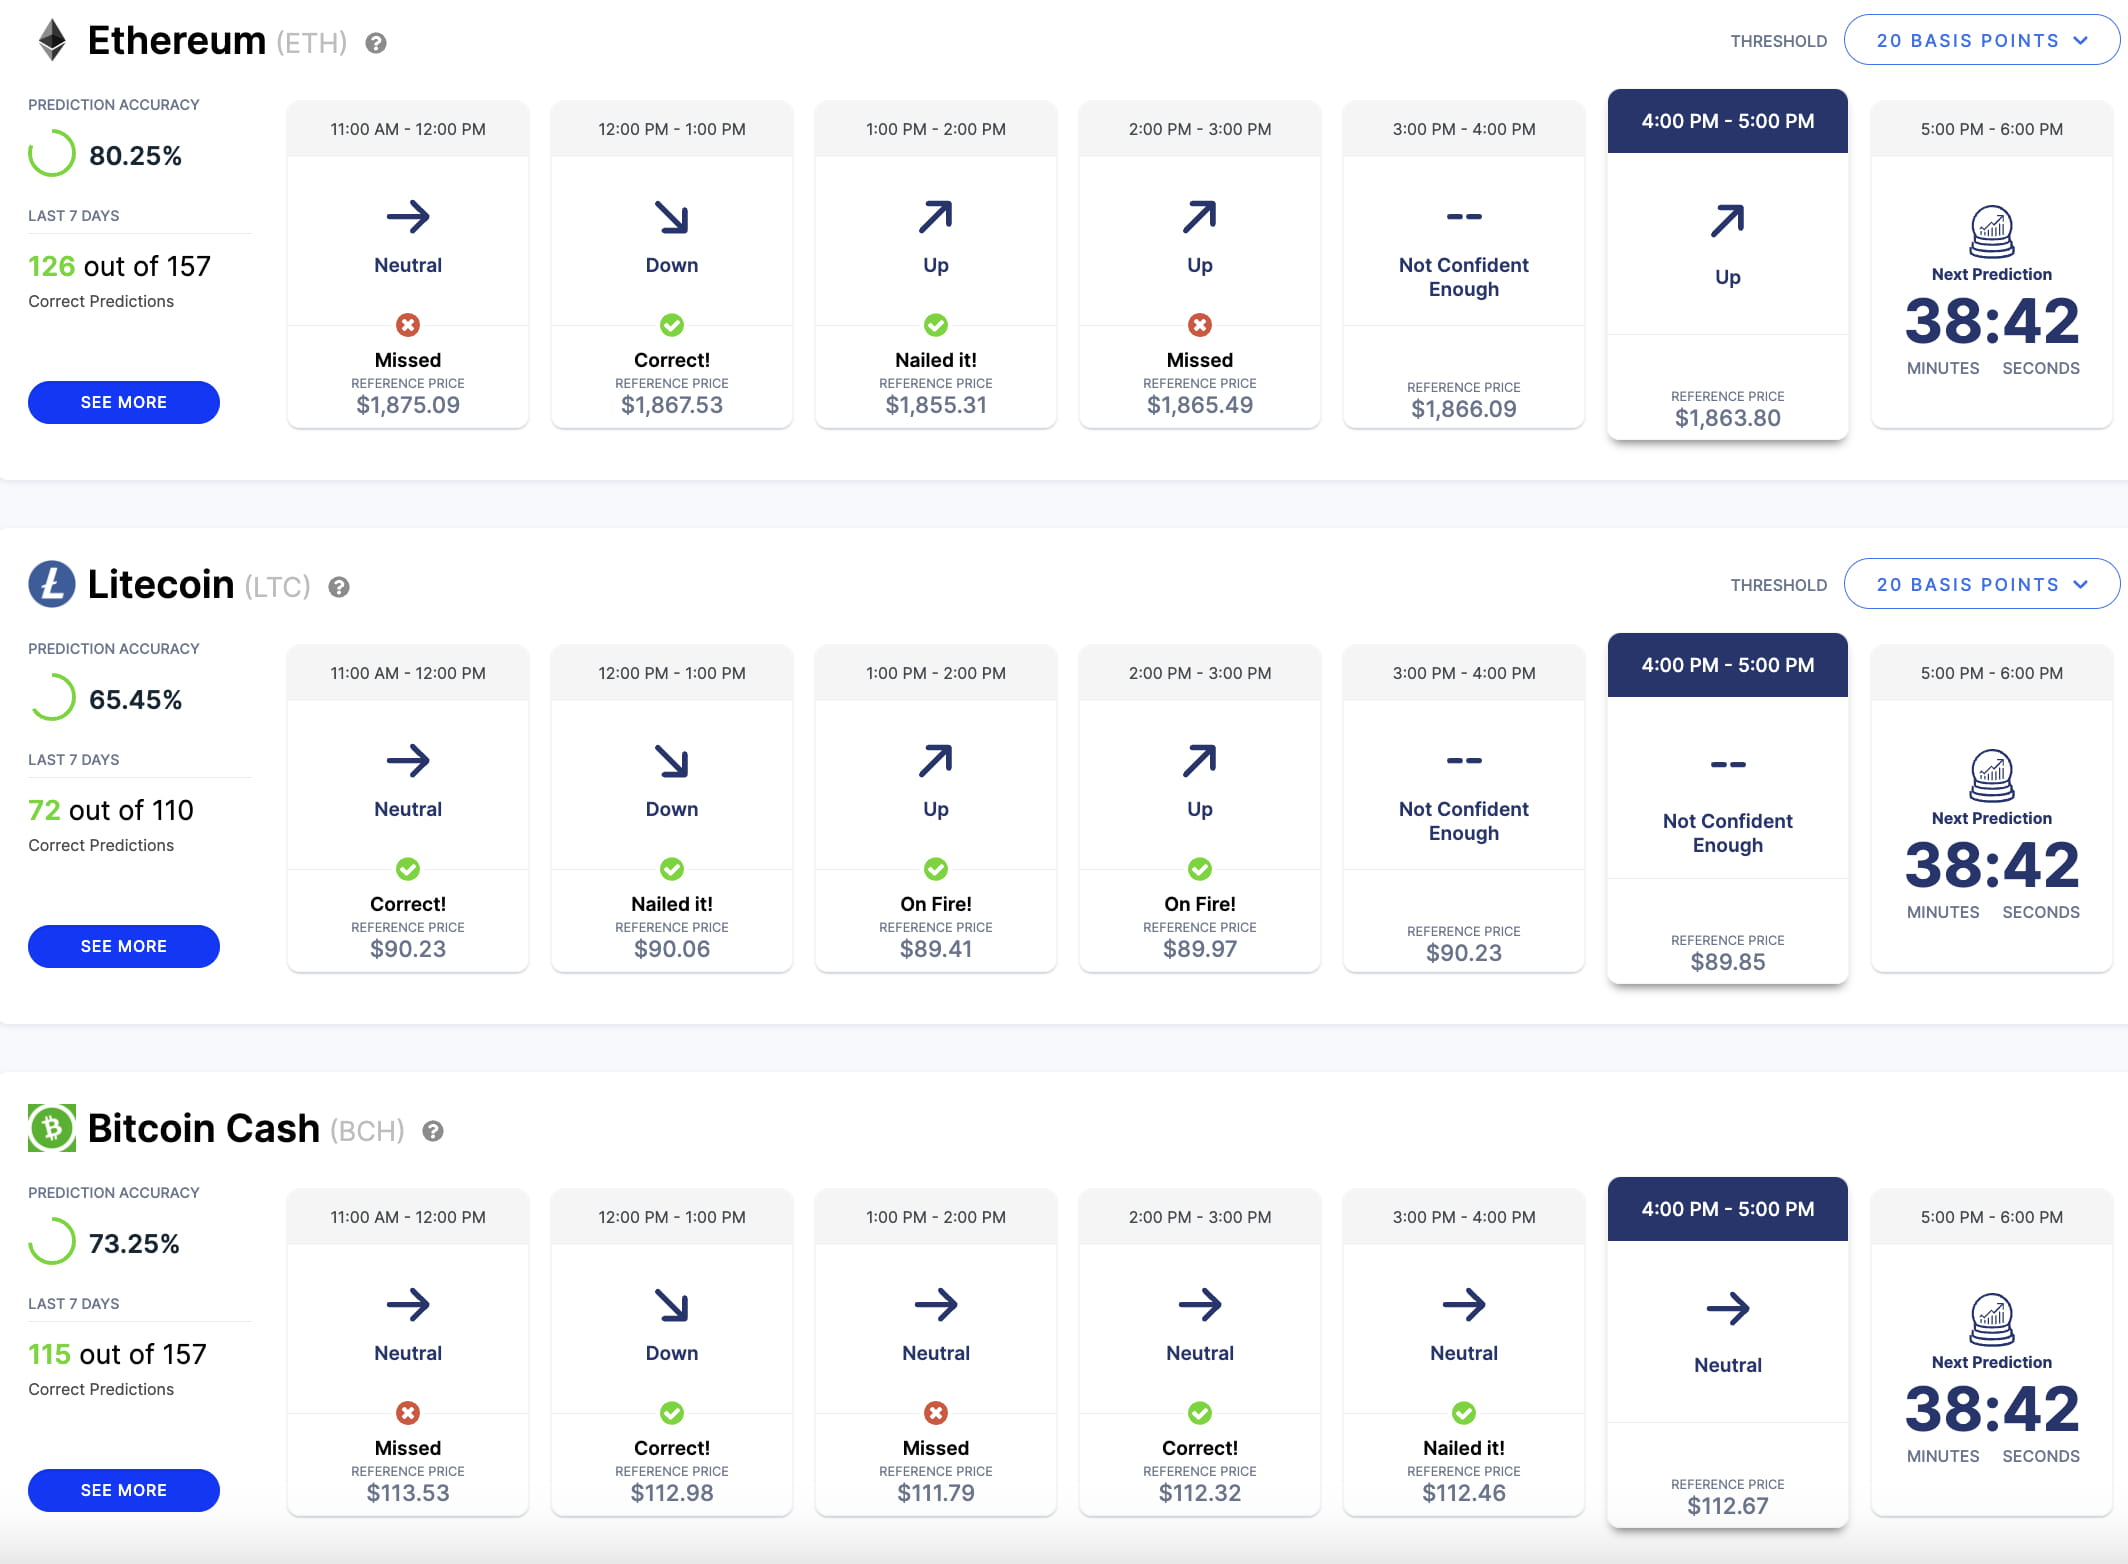Viewport: 2128px width, 1564px height.
Task: Click Ethereum's SEE MORE button
Action: click(124, 402)
